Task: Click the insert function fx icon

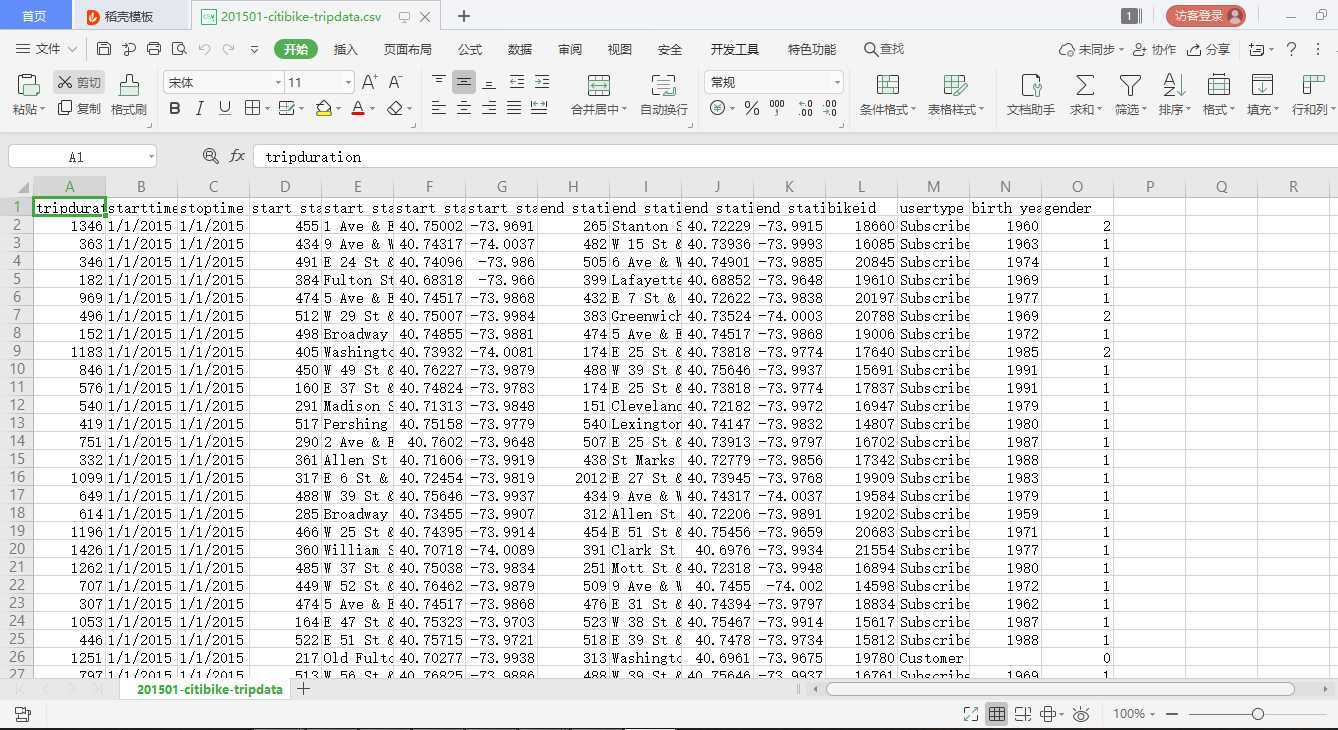Action: (x=237, y=156)
